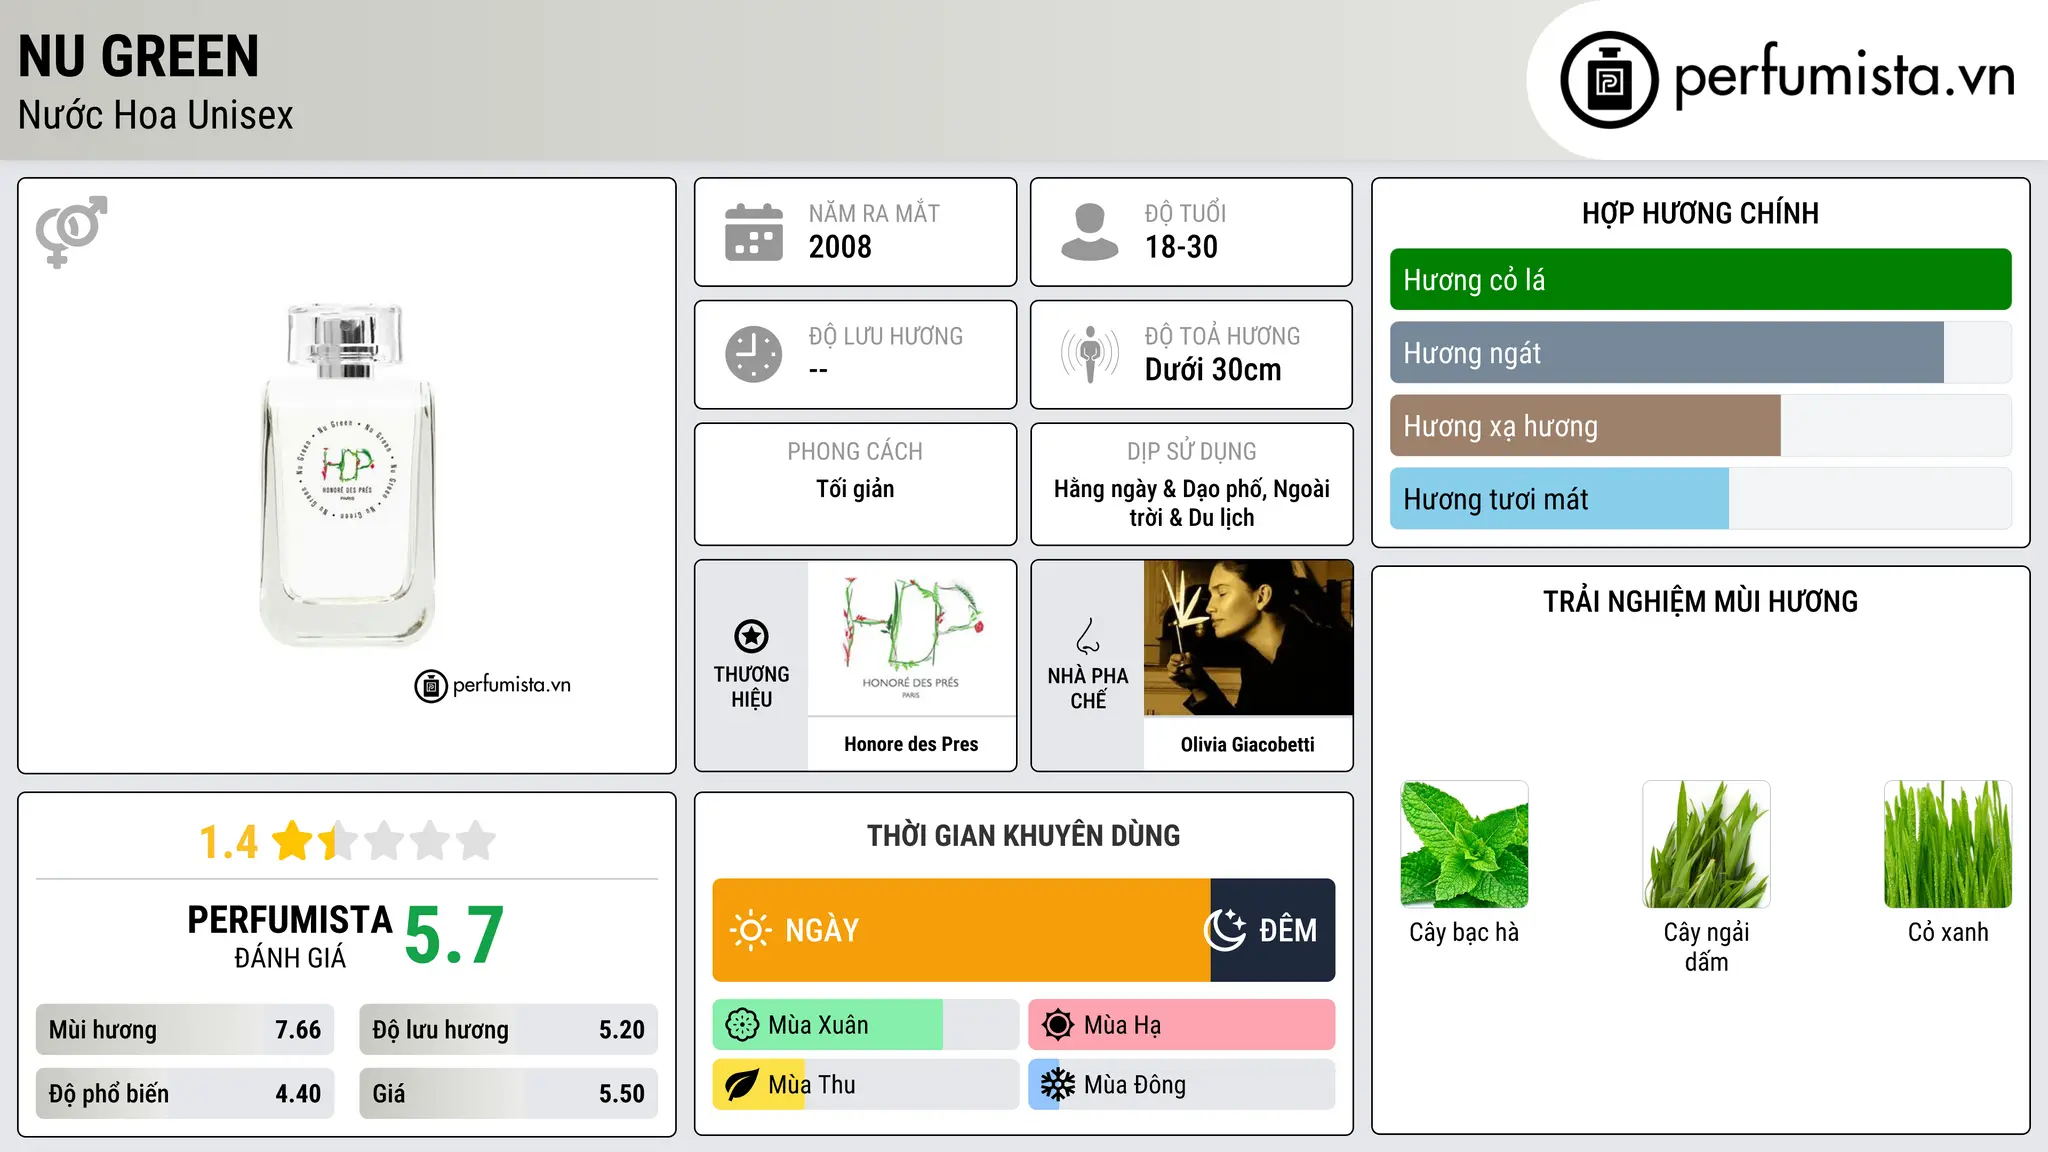2048x1152 pixels.
Task: Click the Nước Hoa Unisex subtitle
Action: (x=156, y=116)
